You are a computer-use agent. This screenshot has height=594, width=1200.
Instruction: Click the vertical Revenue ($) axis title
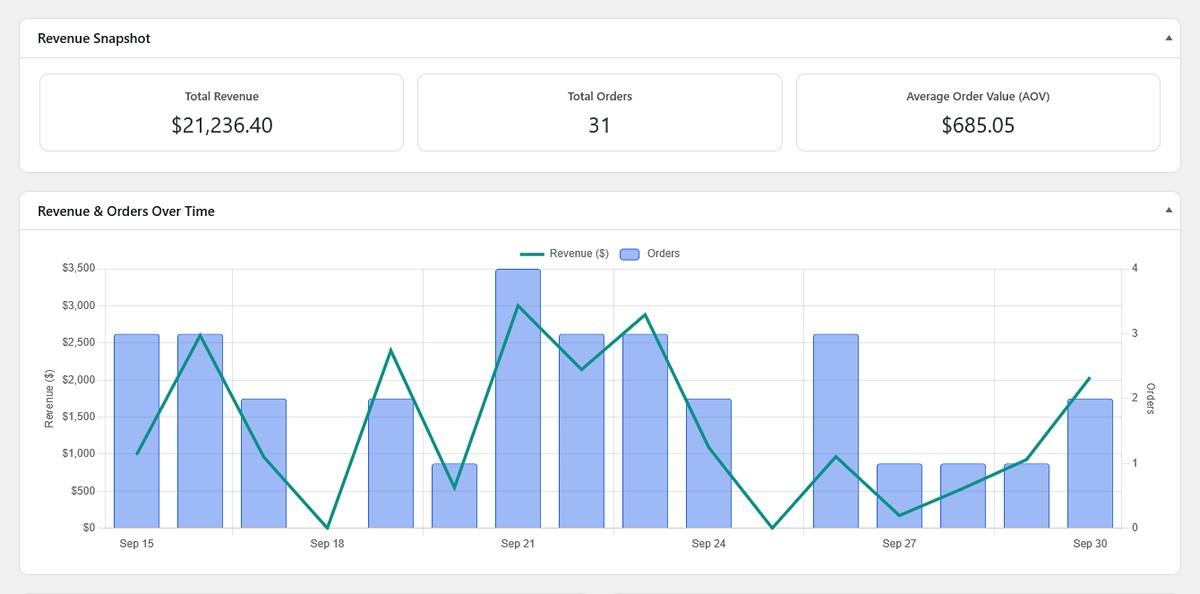pyautogui.click(x=49, y=398)
